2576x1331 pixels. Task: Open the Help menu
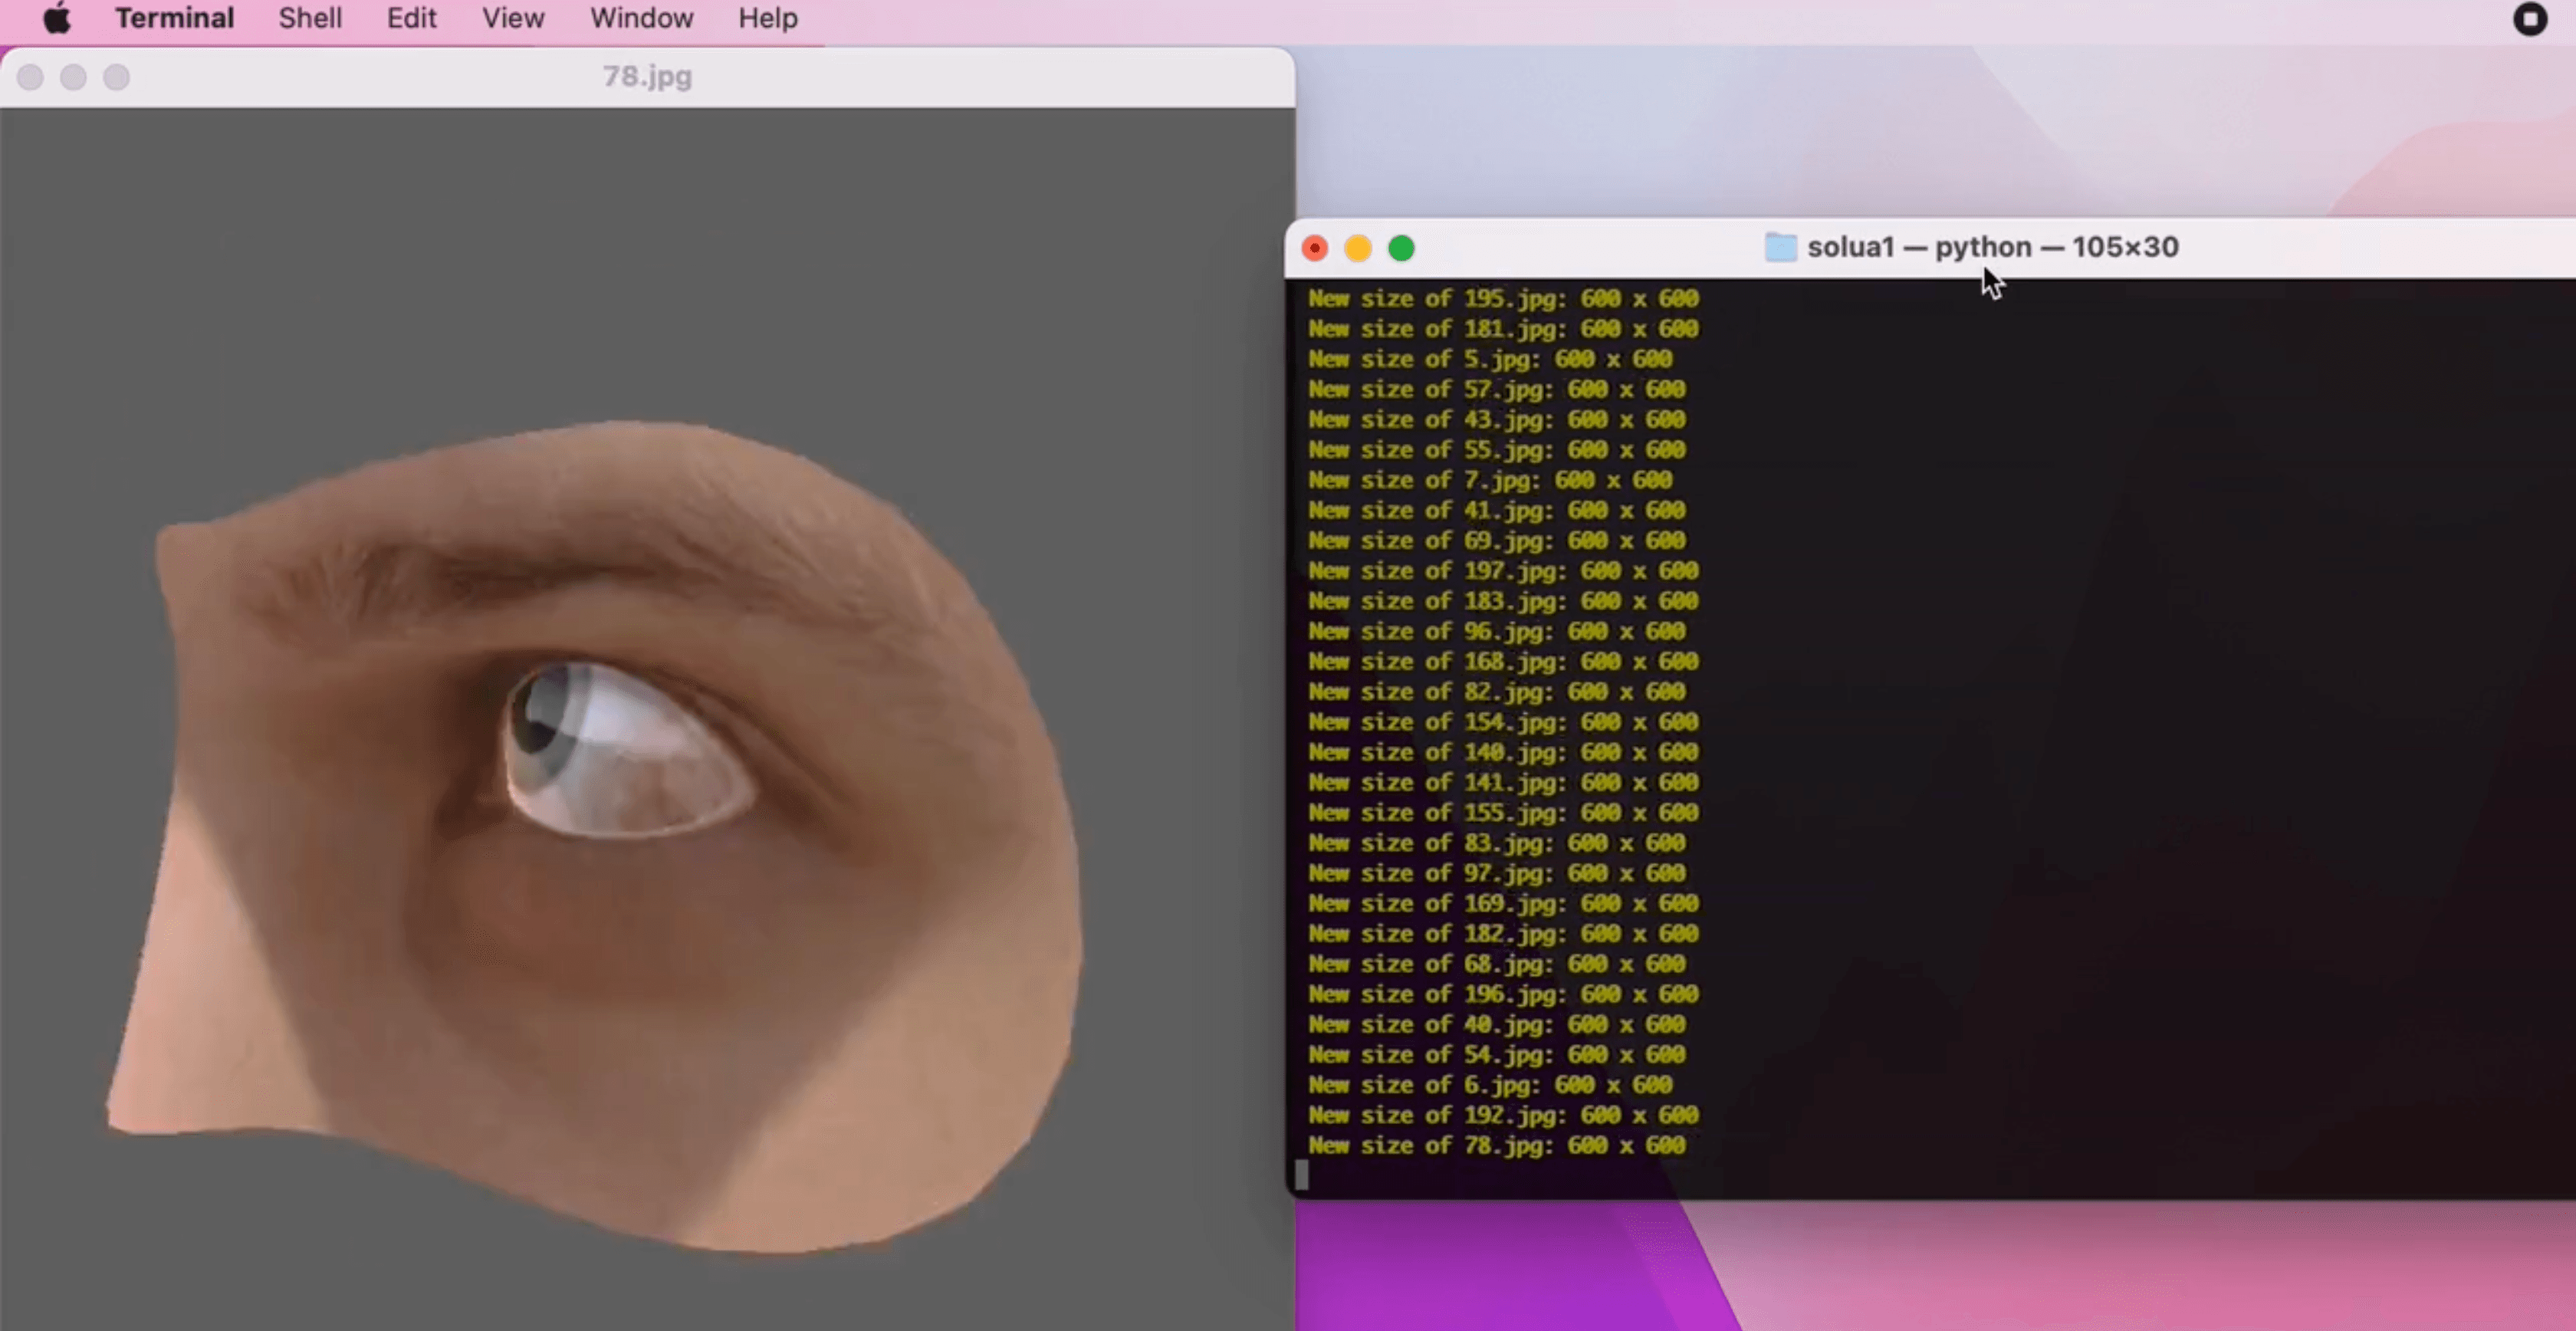(x=767, y=18)
